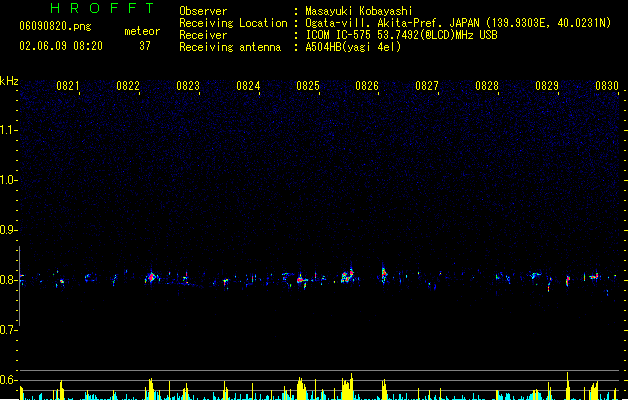Click the Receiver ICOM IC-575 line

(401, 35)
